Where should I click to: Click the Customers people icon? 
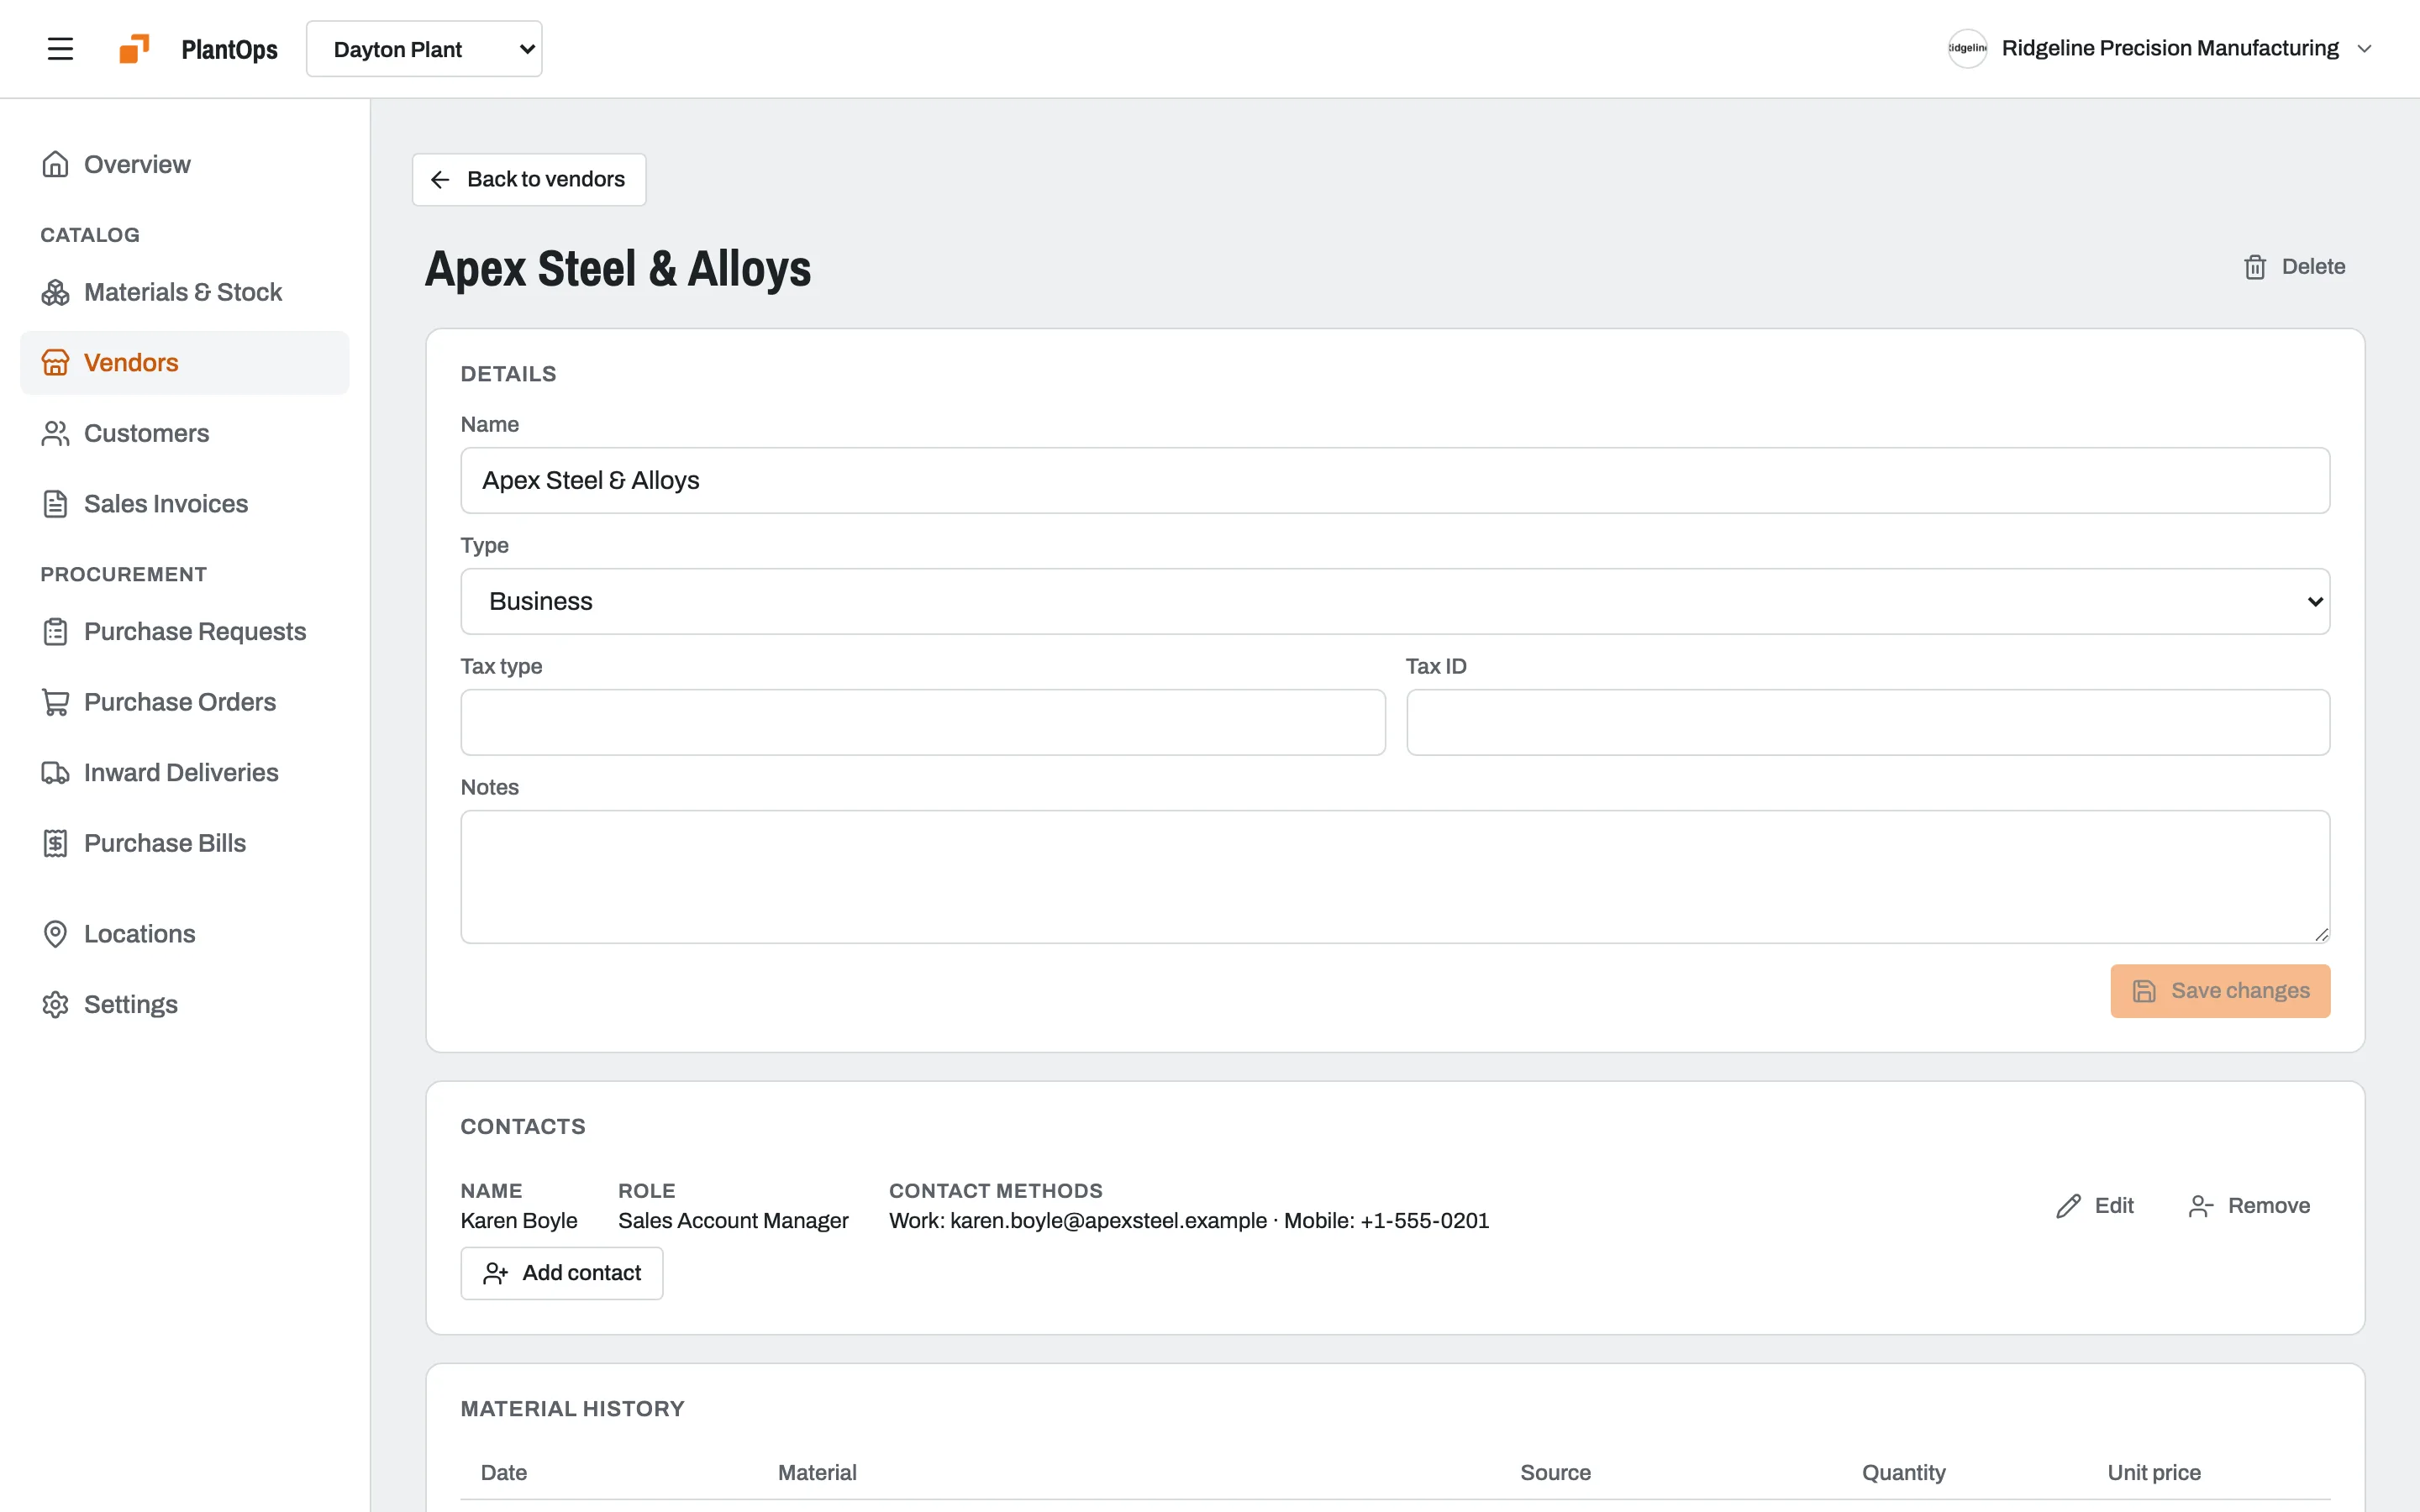55,433
